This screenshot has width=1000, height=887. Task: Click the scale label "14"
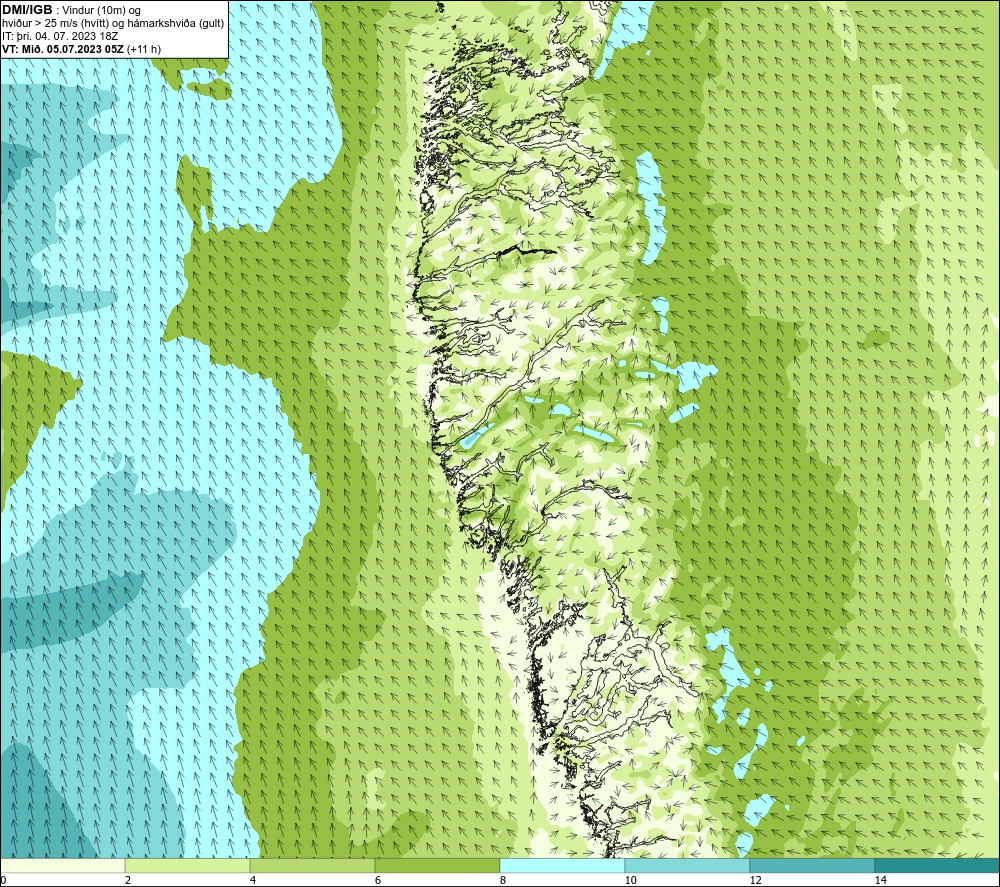(880, 880)
